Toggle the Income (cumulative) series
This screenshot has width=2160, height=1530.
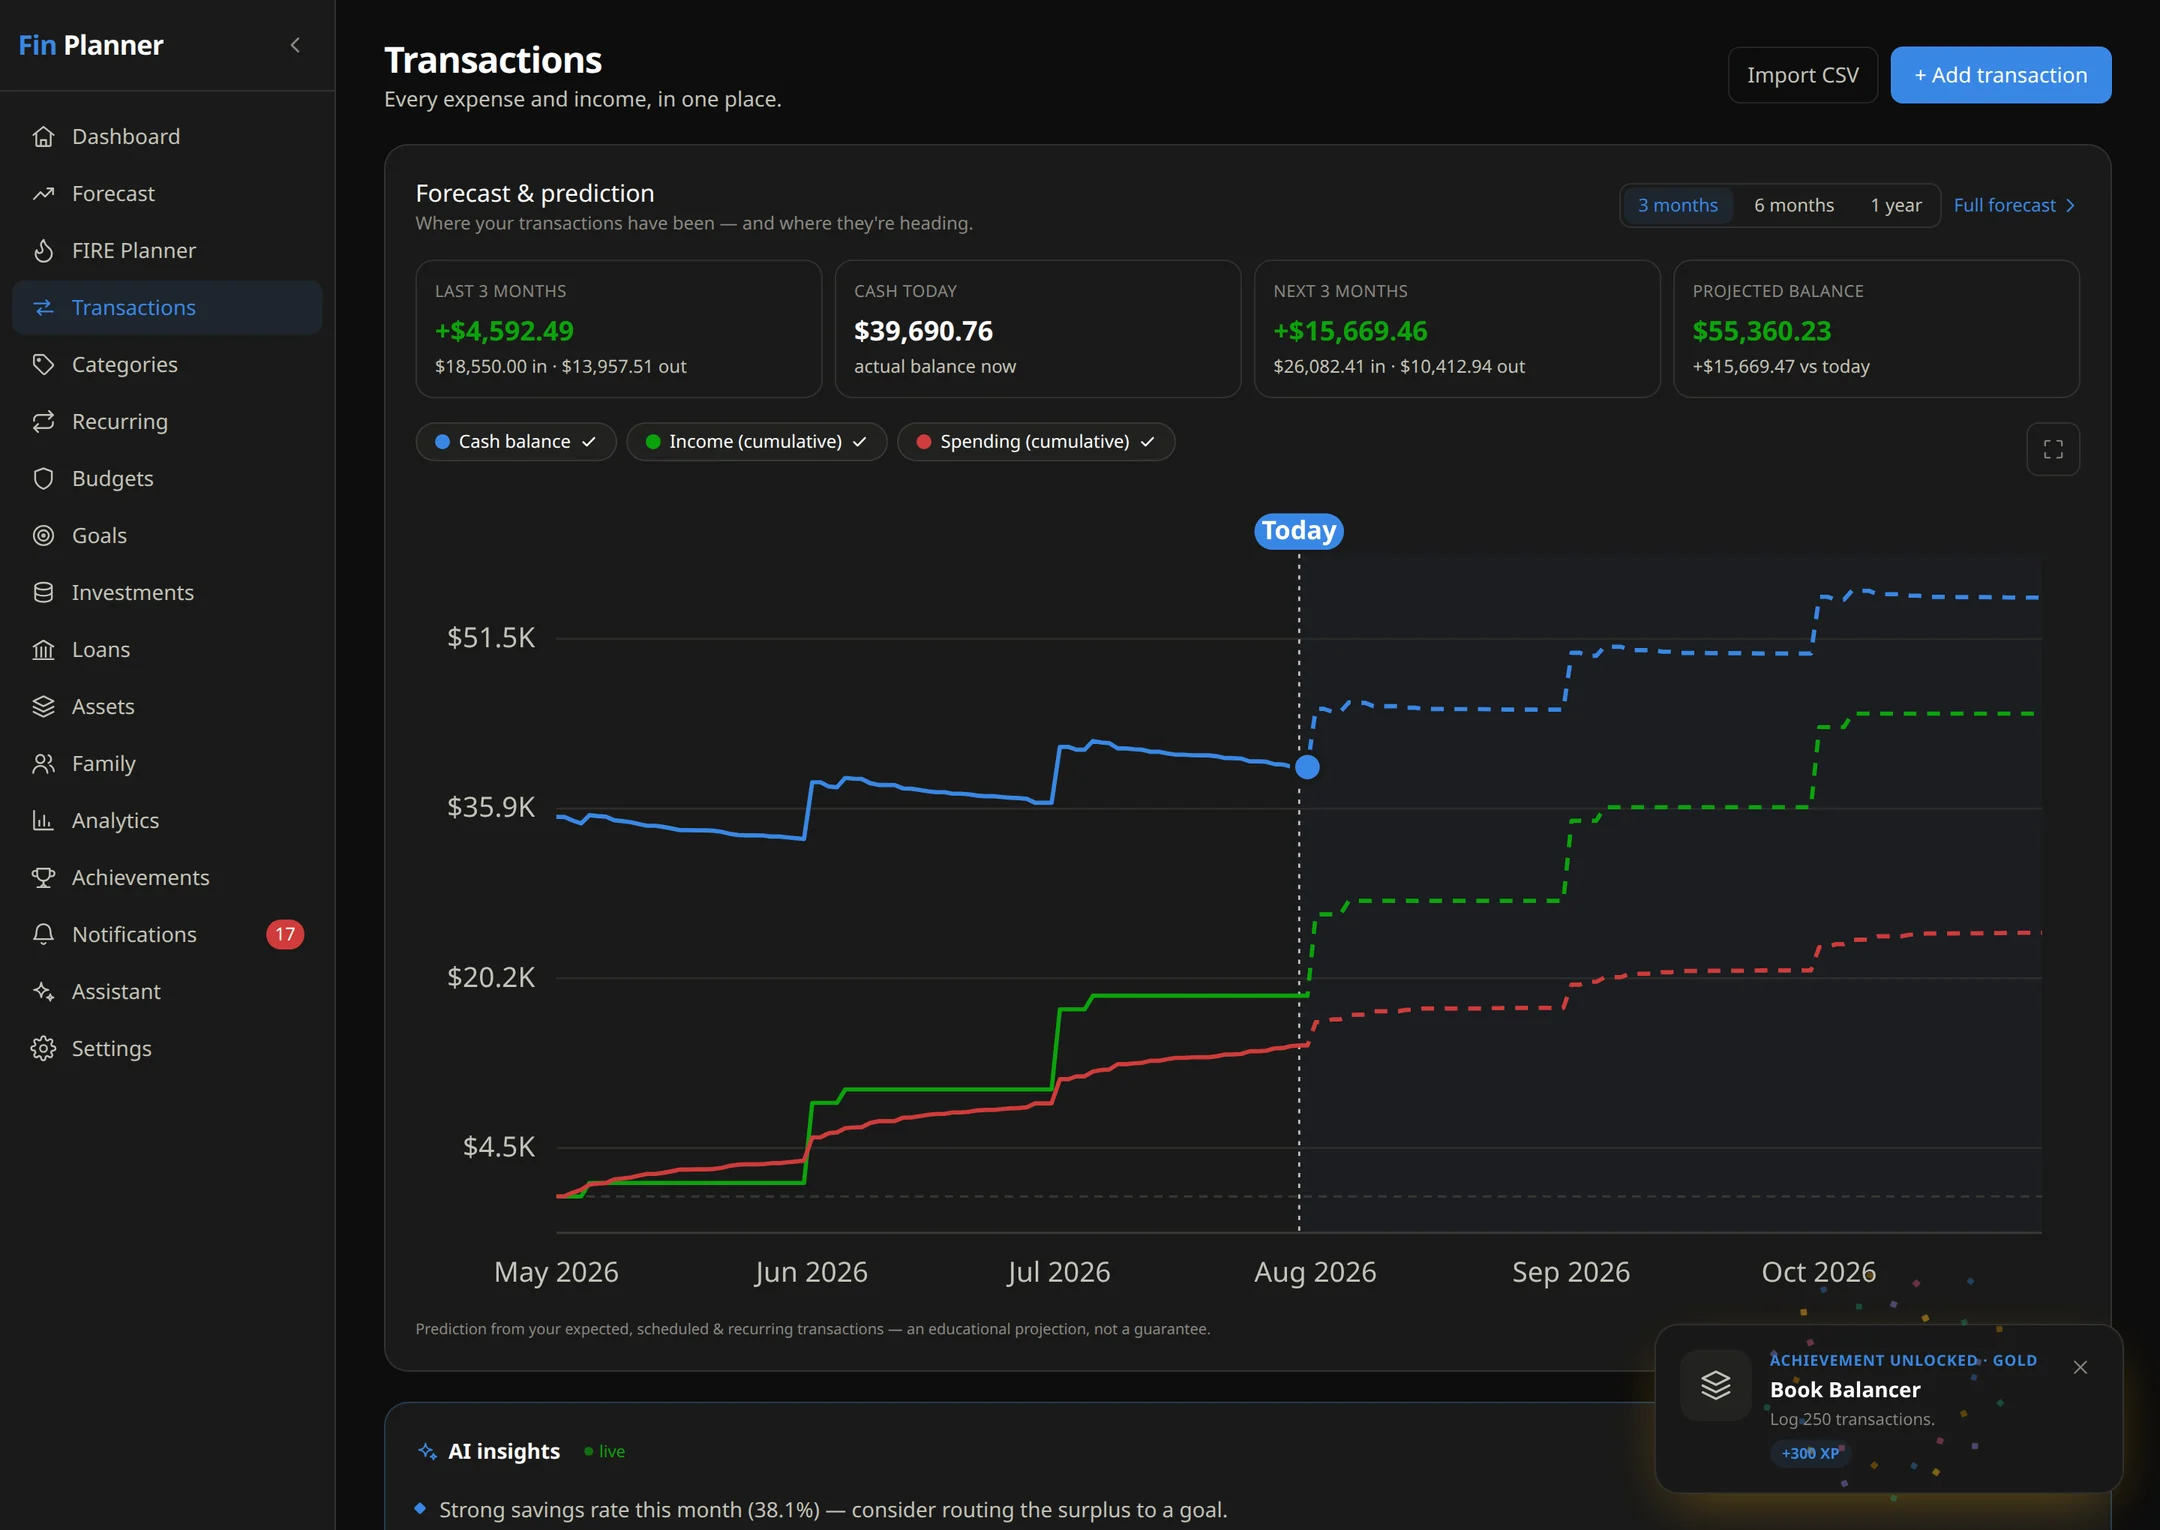point(757,442)
